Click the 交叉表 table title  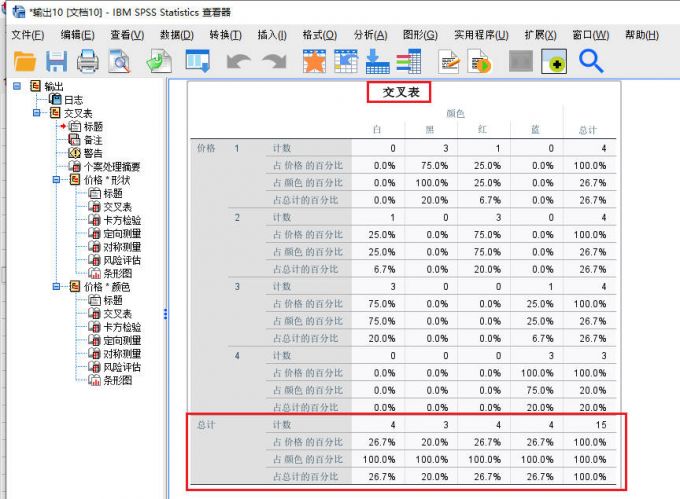401,92
